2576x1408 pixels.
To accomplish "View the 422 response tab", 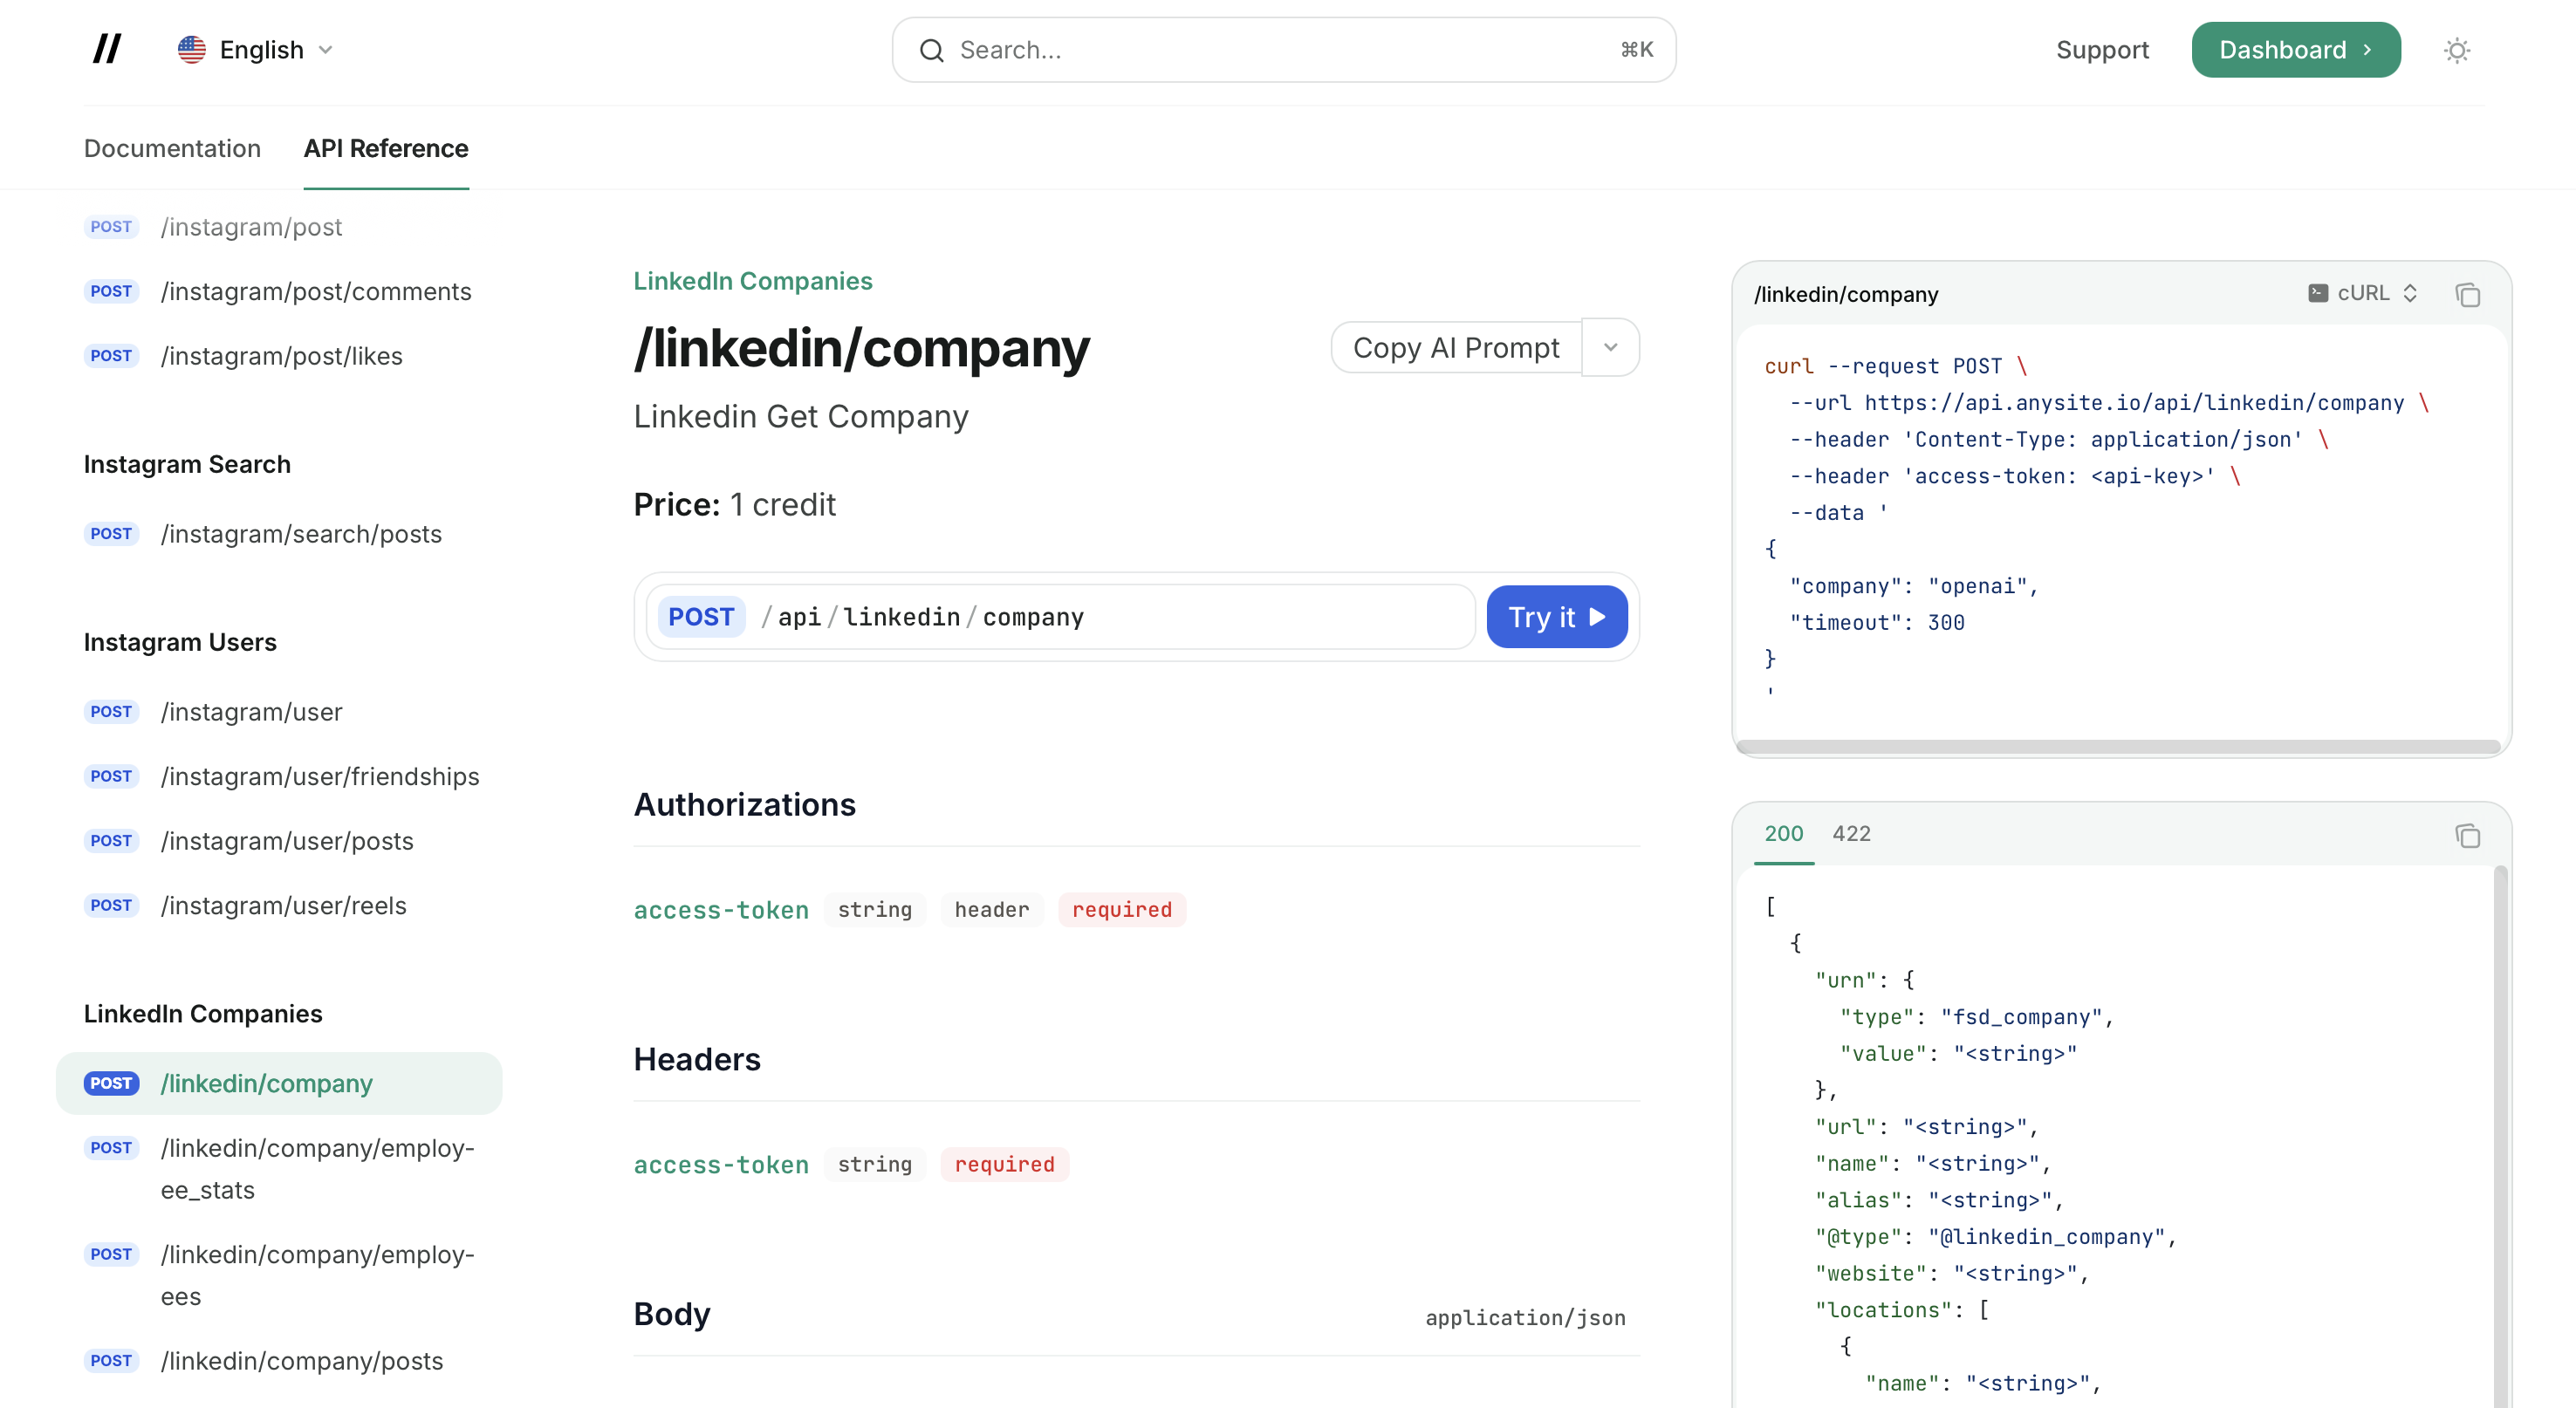I will (1852, 833).
